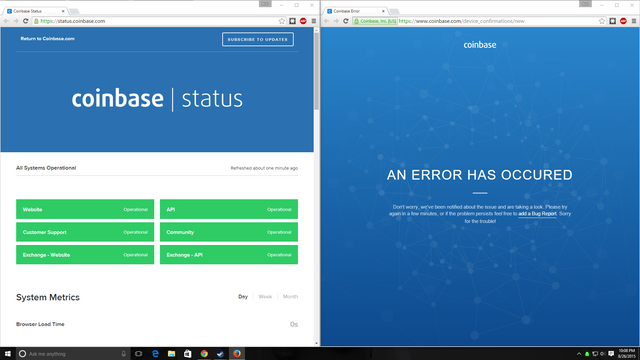Close the Coinbase Error tab
The image size is (640, 360).
(x=383, y=11)
